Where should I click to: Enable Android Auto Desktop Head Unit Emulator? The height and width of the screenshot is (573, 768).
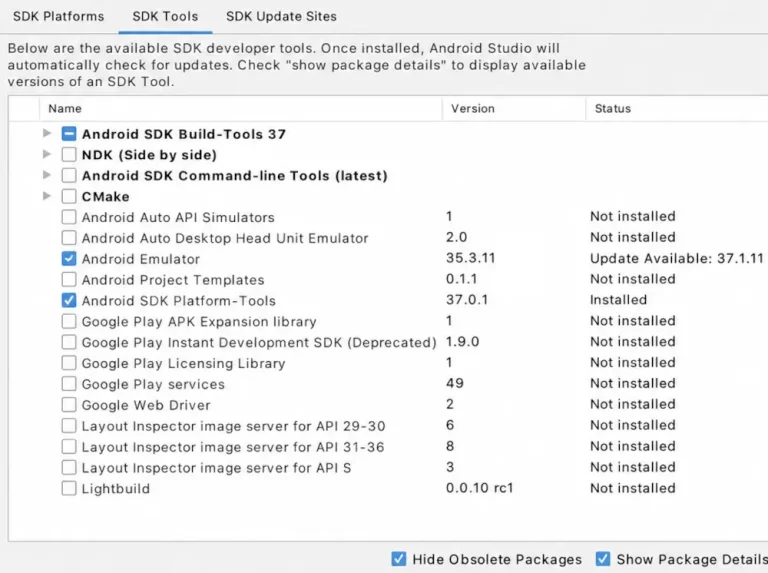pos(69,238)
